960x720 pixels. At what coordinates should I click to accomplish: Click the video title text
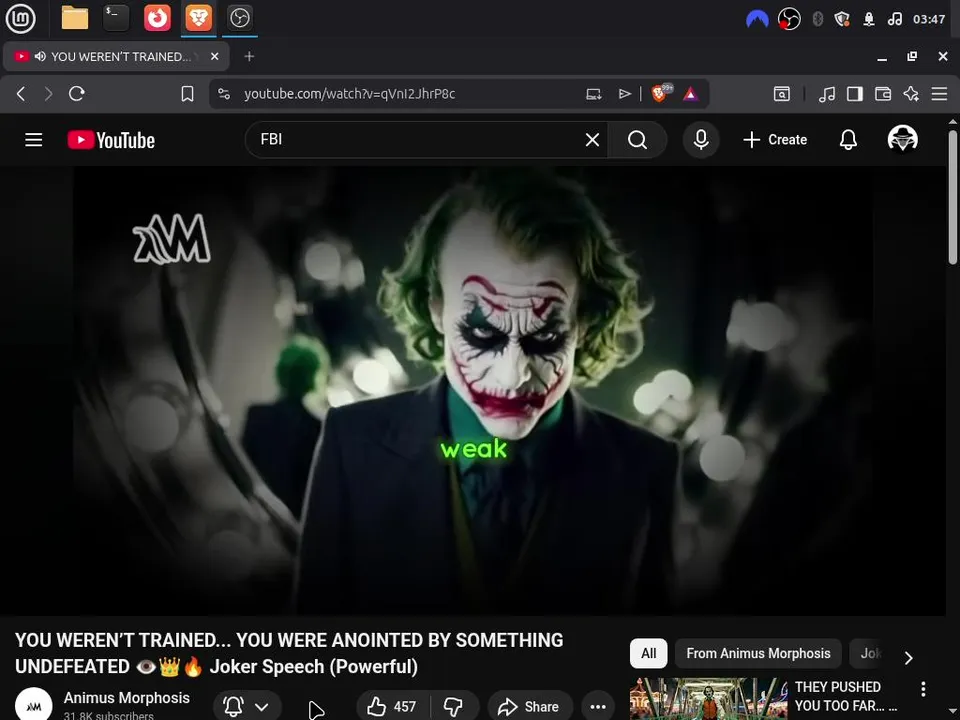coord(288,653)
